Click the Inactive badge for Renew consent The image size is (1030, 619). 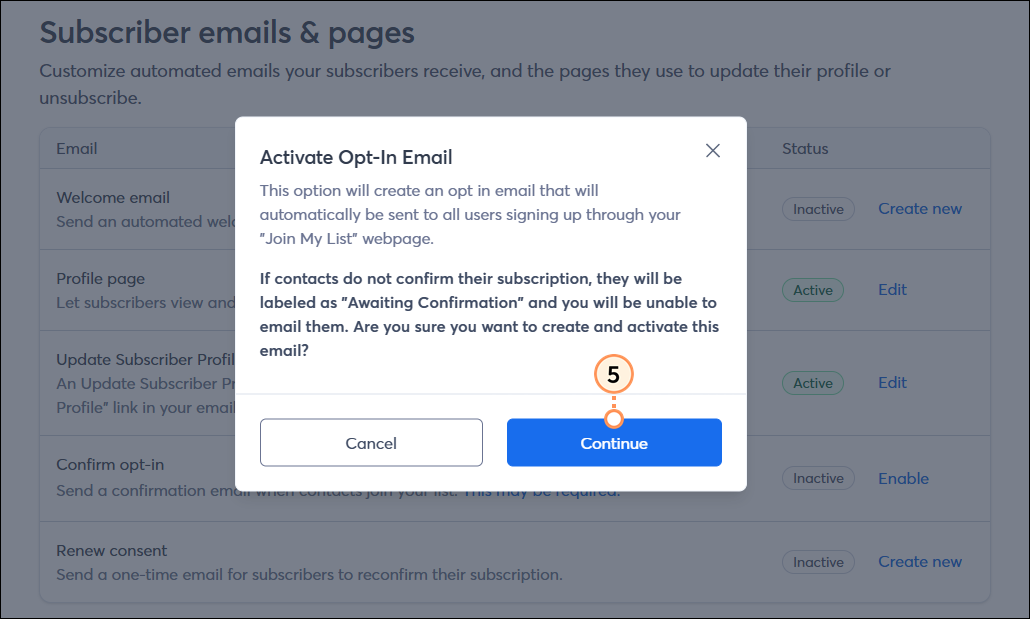(x=818, y=562)
